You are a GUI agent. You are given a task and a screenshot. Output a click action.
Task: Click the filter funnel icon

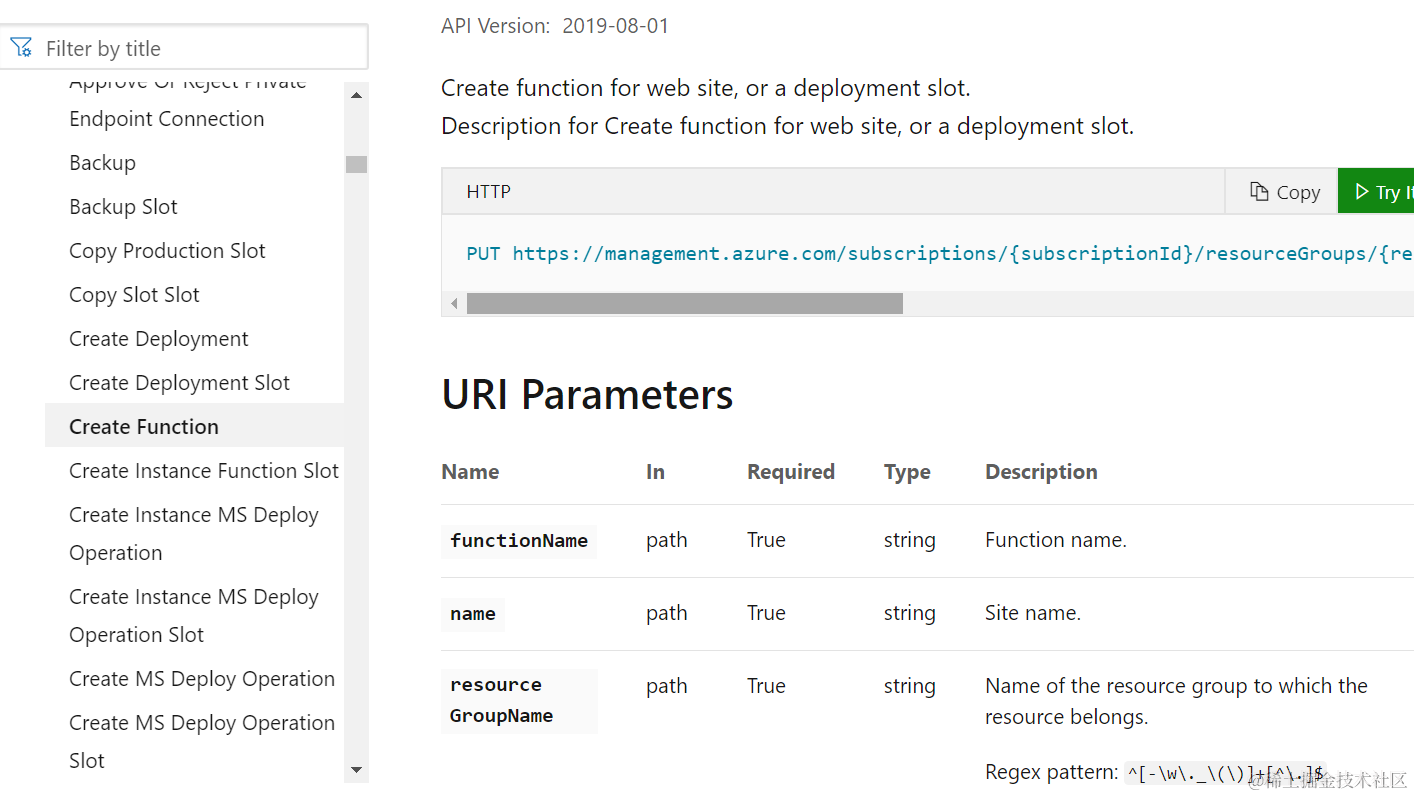[21, 48]
